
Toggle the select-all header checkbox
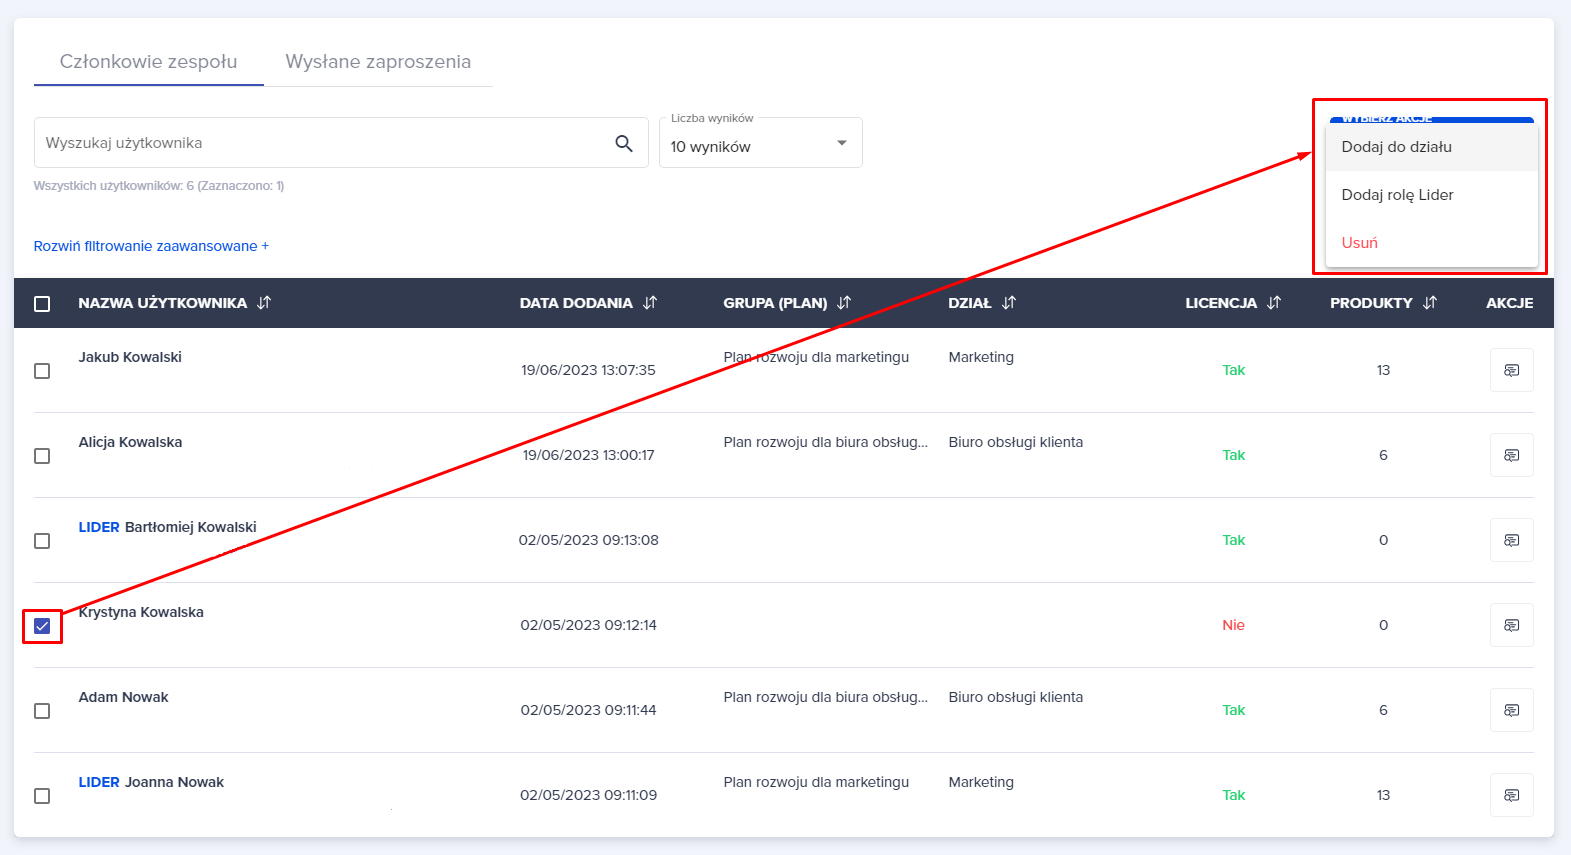click(x=42, y=304)
